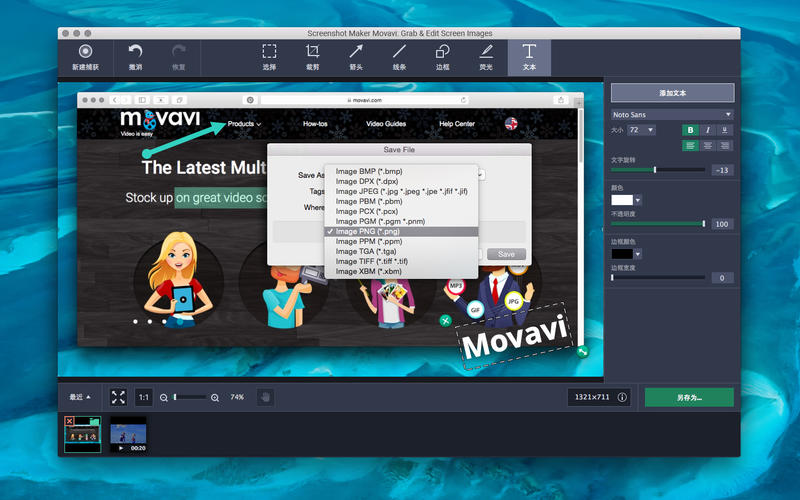Click the white text color swatch

pyautogui.click(x=622, y=200)
